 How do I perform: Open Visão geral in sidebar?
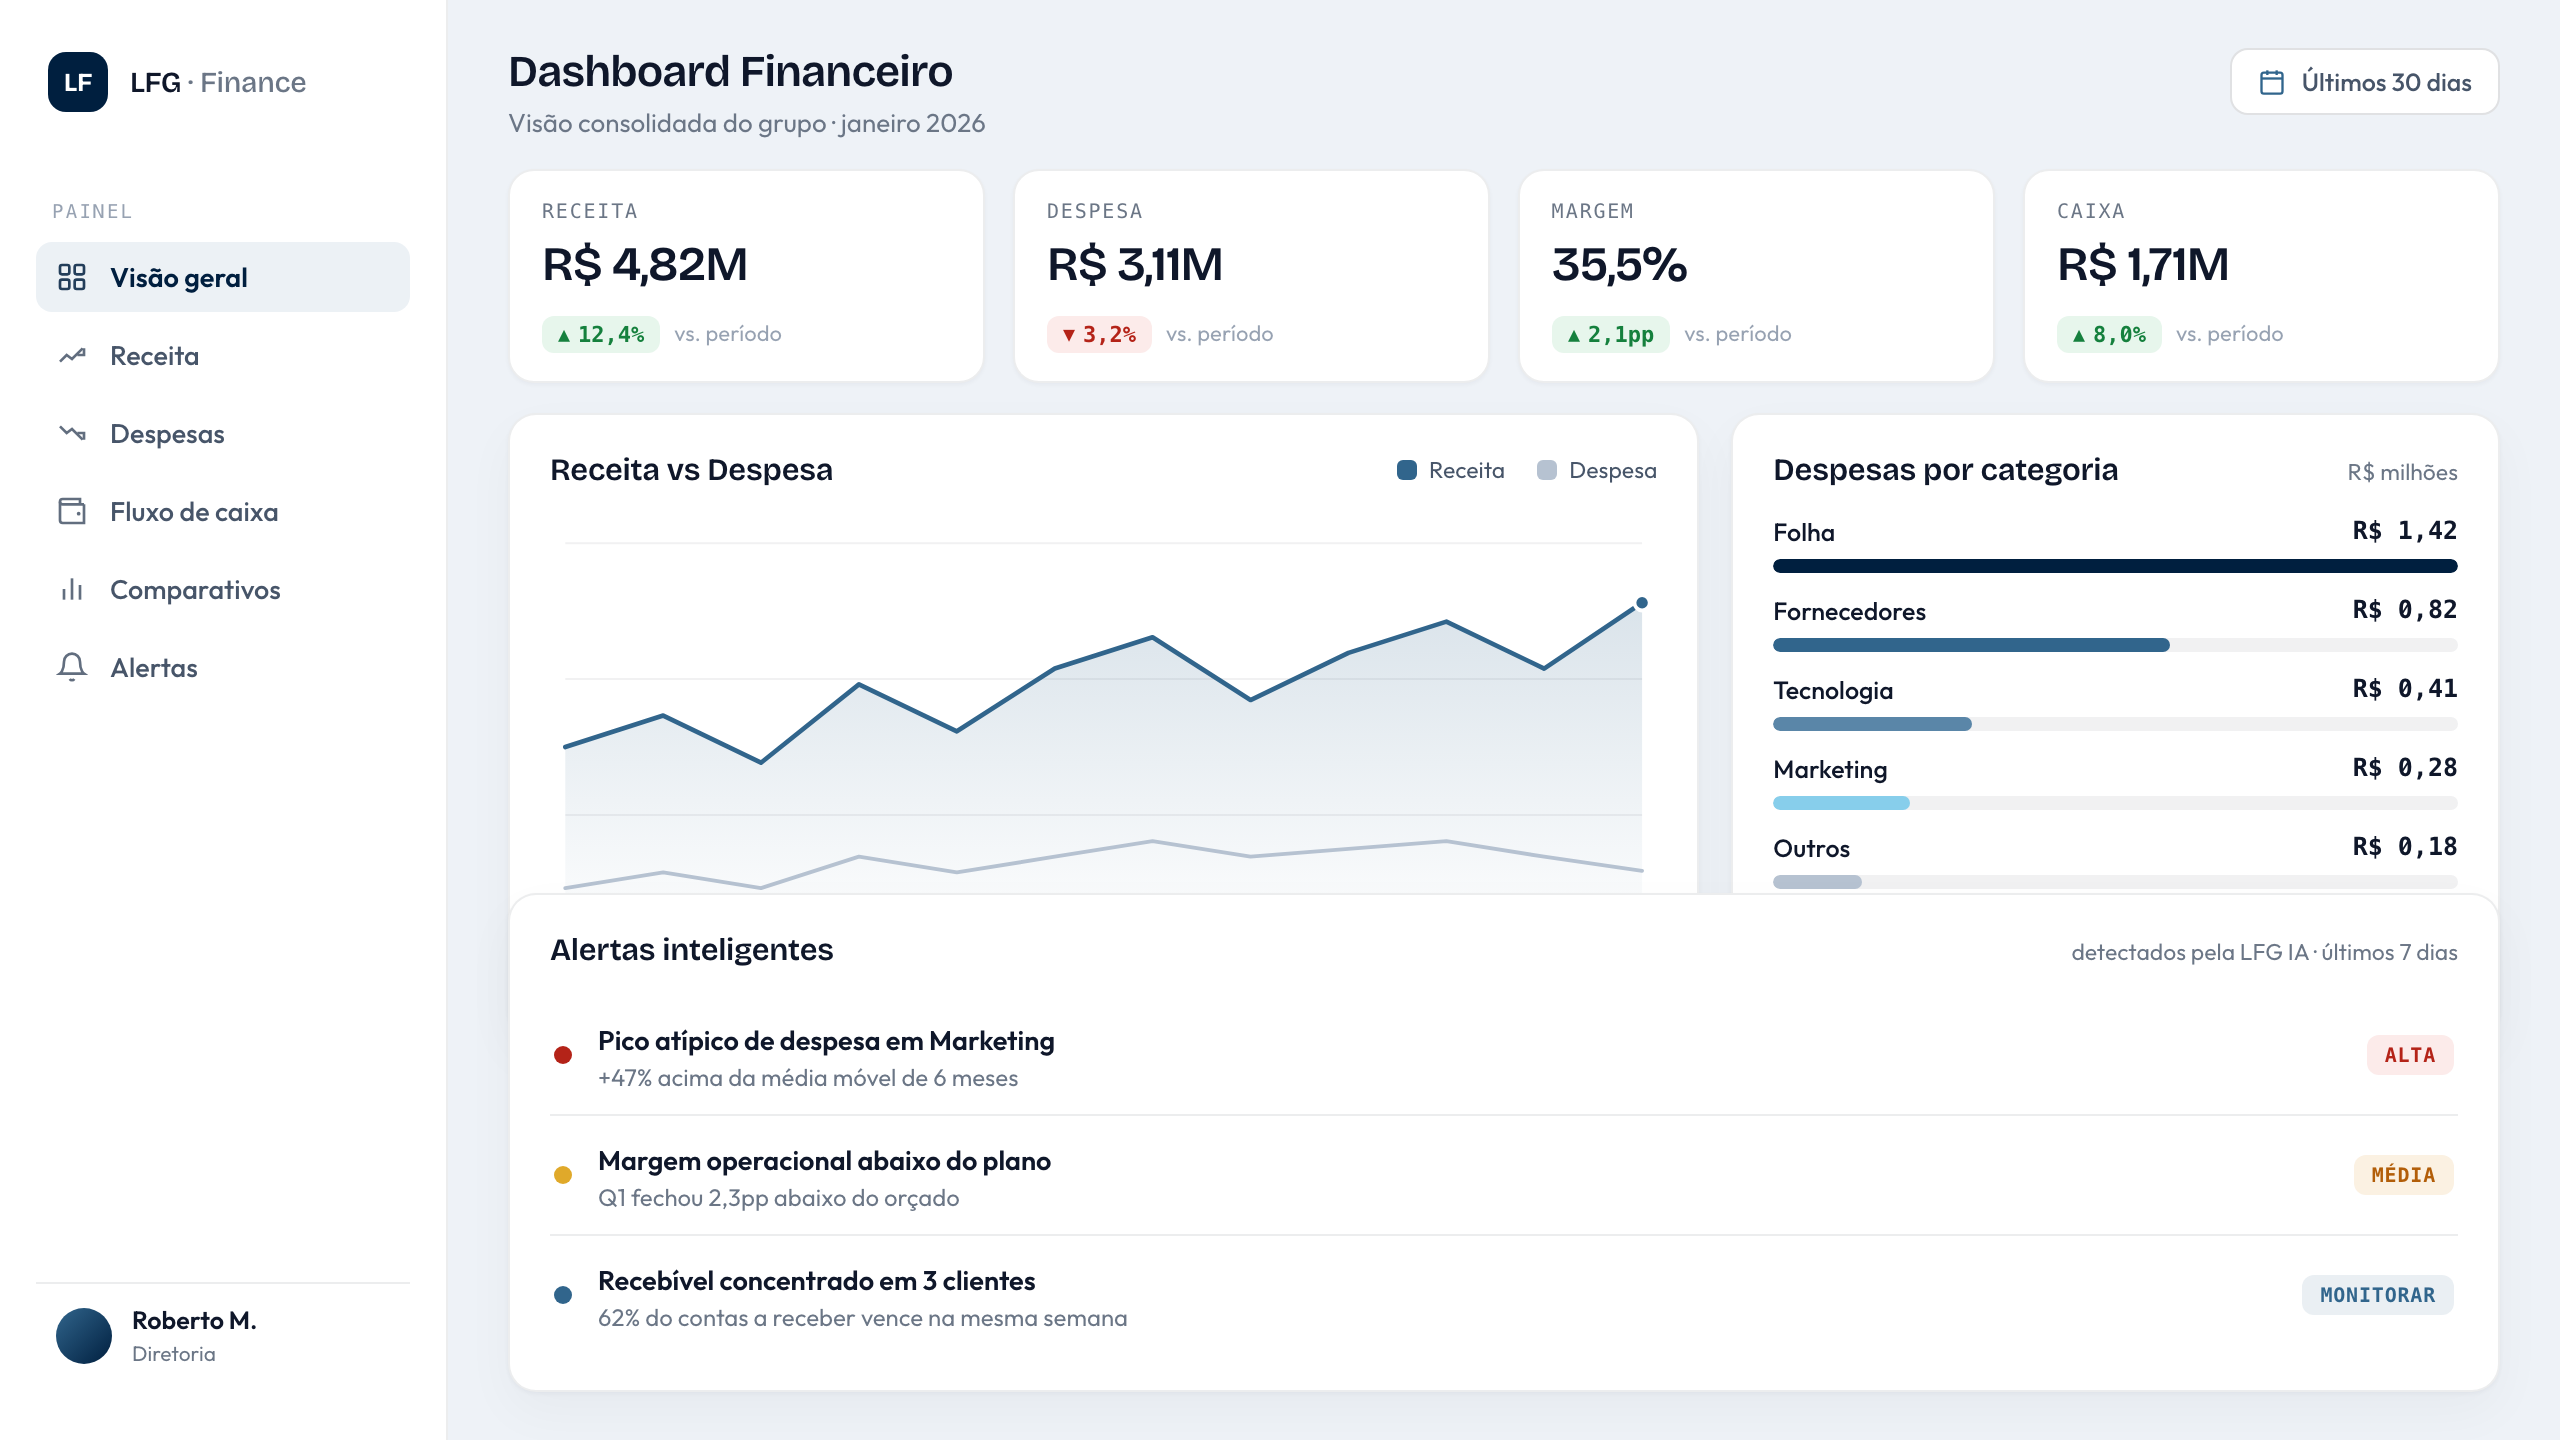pos(223,277)
